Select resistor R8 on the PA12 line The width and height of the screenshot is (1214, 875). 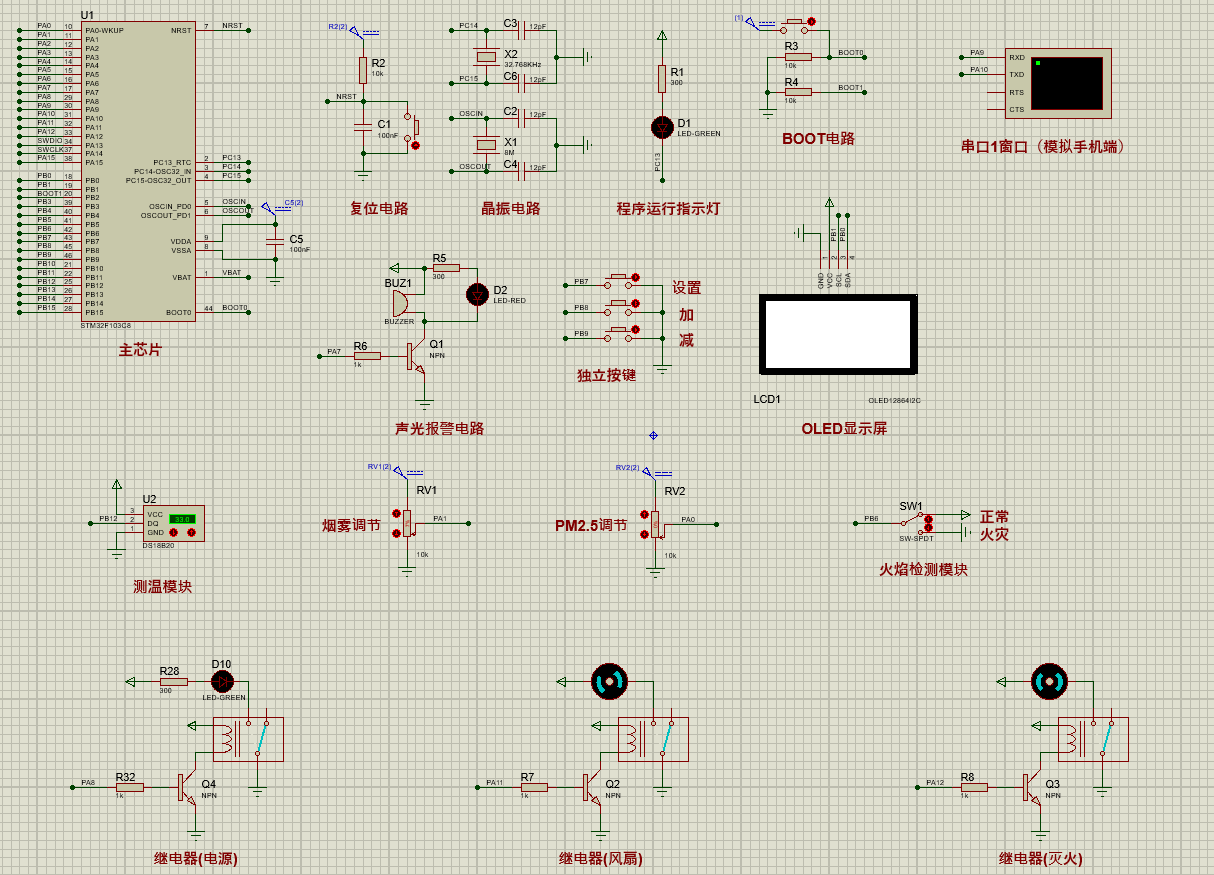pos(974,787)
